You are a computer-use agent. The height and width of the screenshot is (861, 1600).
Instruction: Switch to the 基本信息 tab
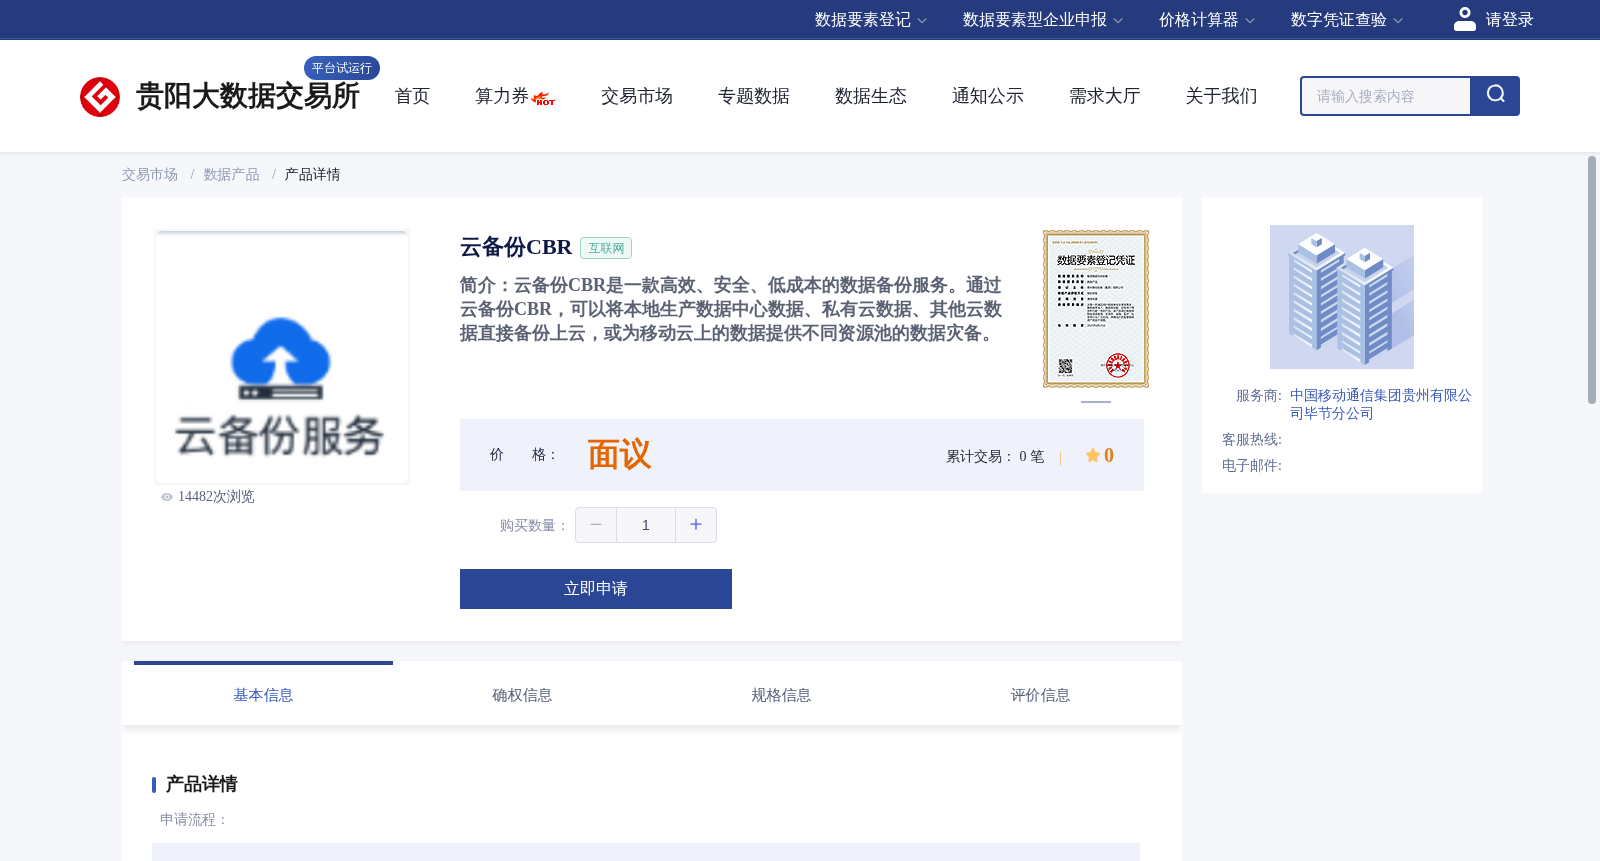[263, 695]
